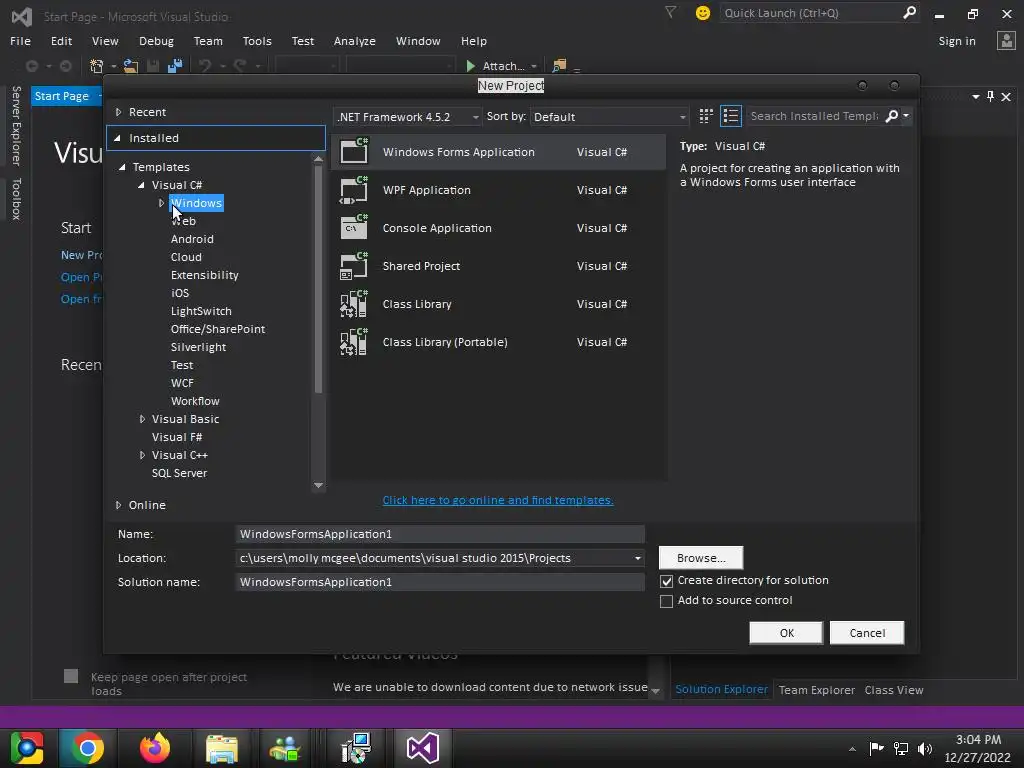1024x768 pixels.
Task: Select the Class Library template icon
Action: click(x=354, y=304)
